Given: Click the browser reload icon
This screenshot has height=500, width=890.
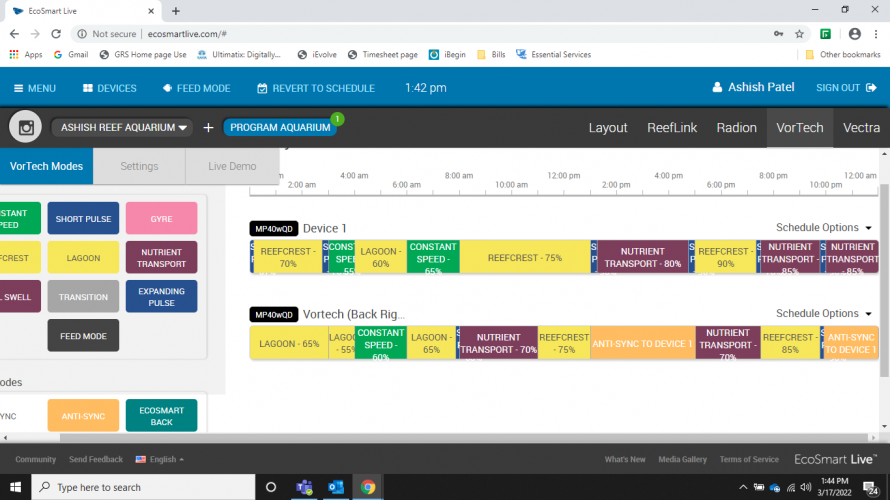Looking at the screenshot, I should pyautogui.click(x=56, y=34).
